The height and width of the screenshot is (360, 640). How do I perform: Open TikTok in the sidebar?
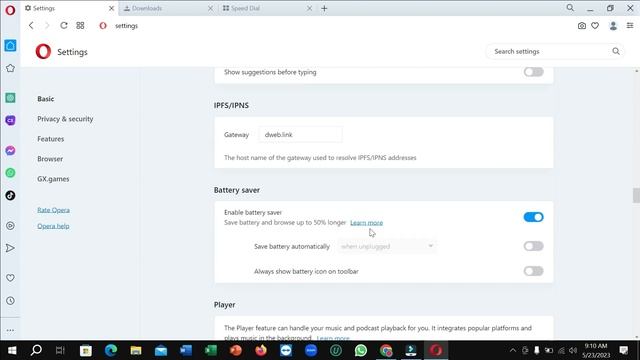click(10, 196)
